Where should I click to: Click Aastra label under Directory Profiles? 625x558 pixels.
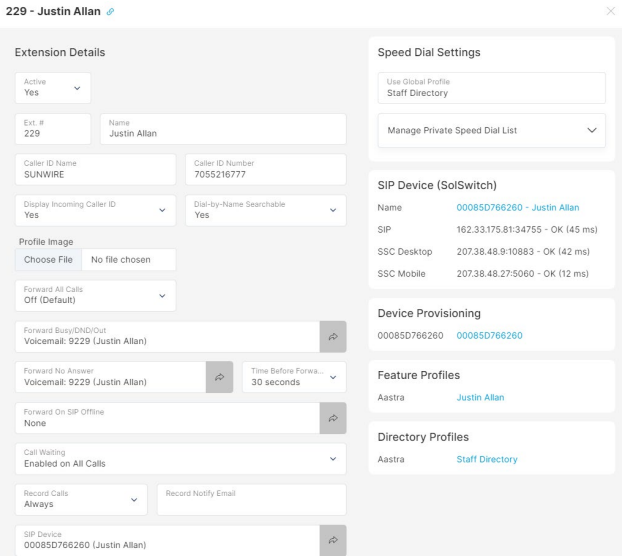tap(391, 459)
